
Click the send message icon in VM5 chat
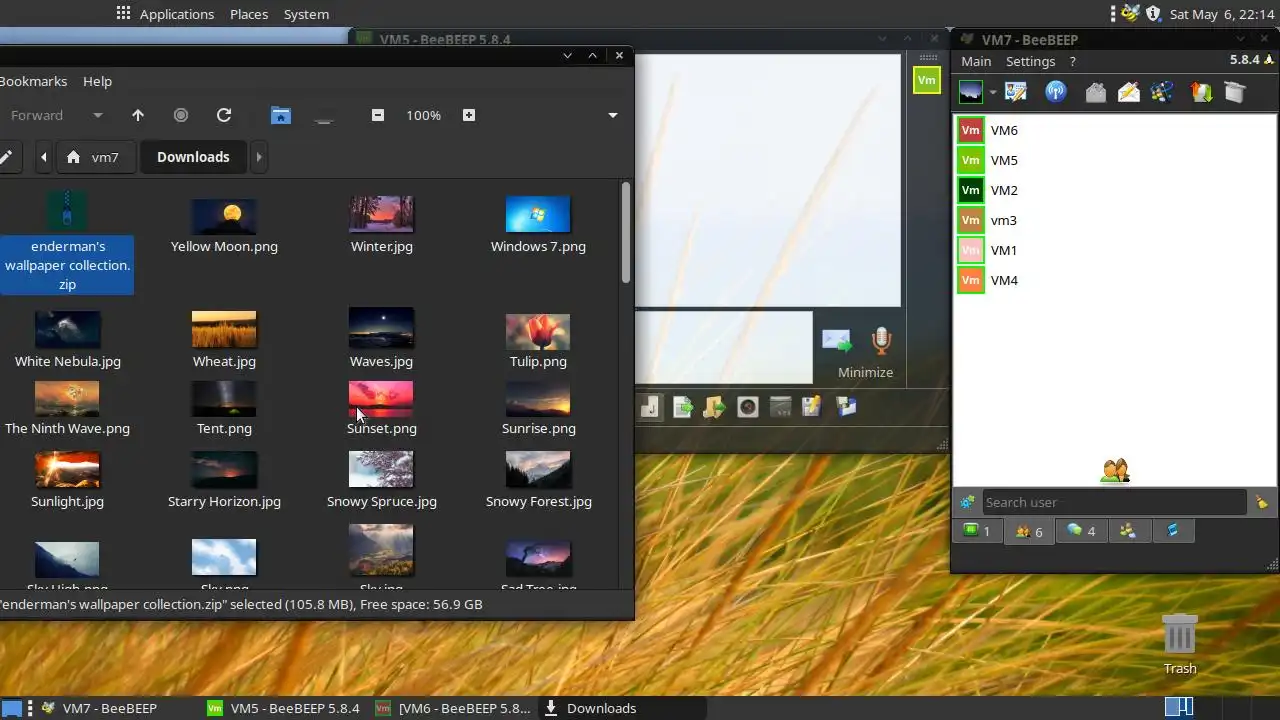[x=836, y=341]
